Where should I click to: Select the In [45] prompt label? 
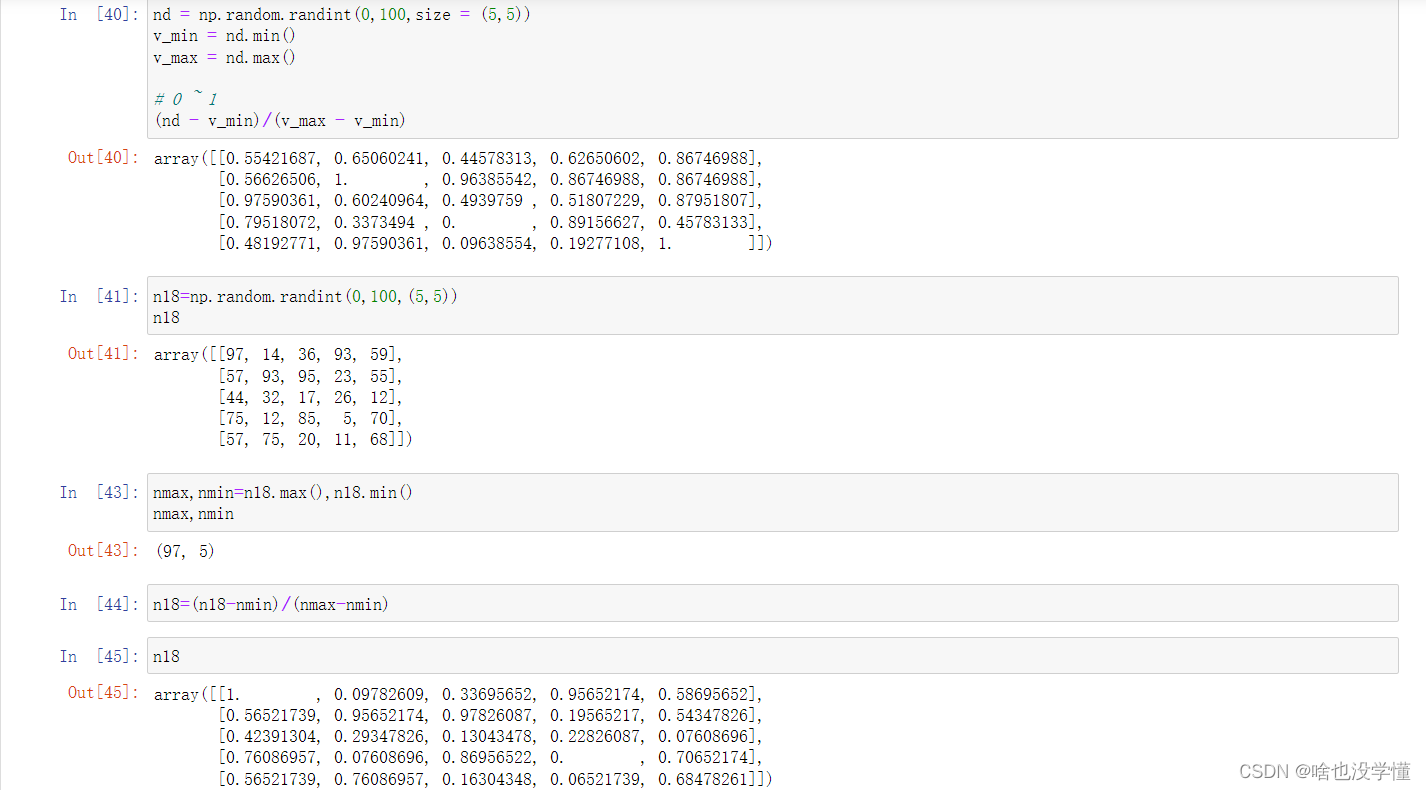(x=100, y=656)
